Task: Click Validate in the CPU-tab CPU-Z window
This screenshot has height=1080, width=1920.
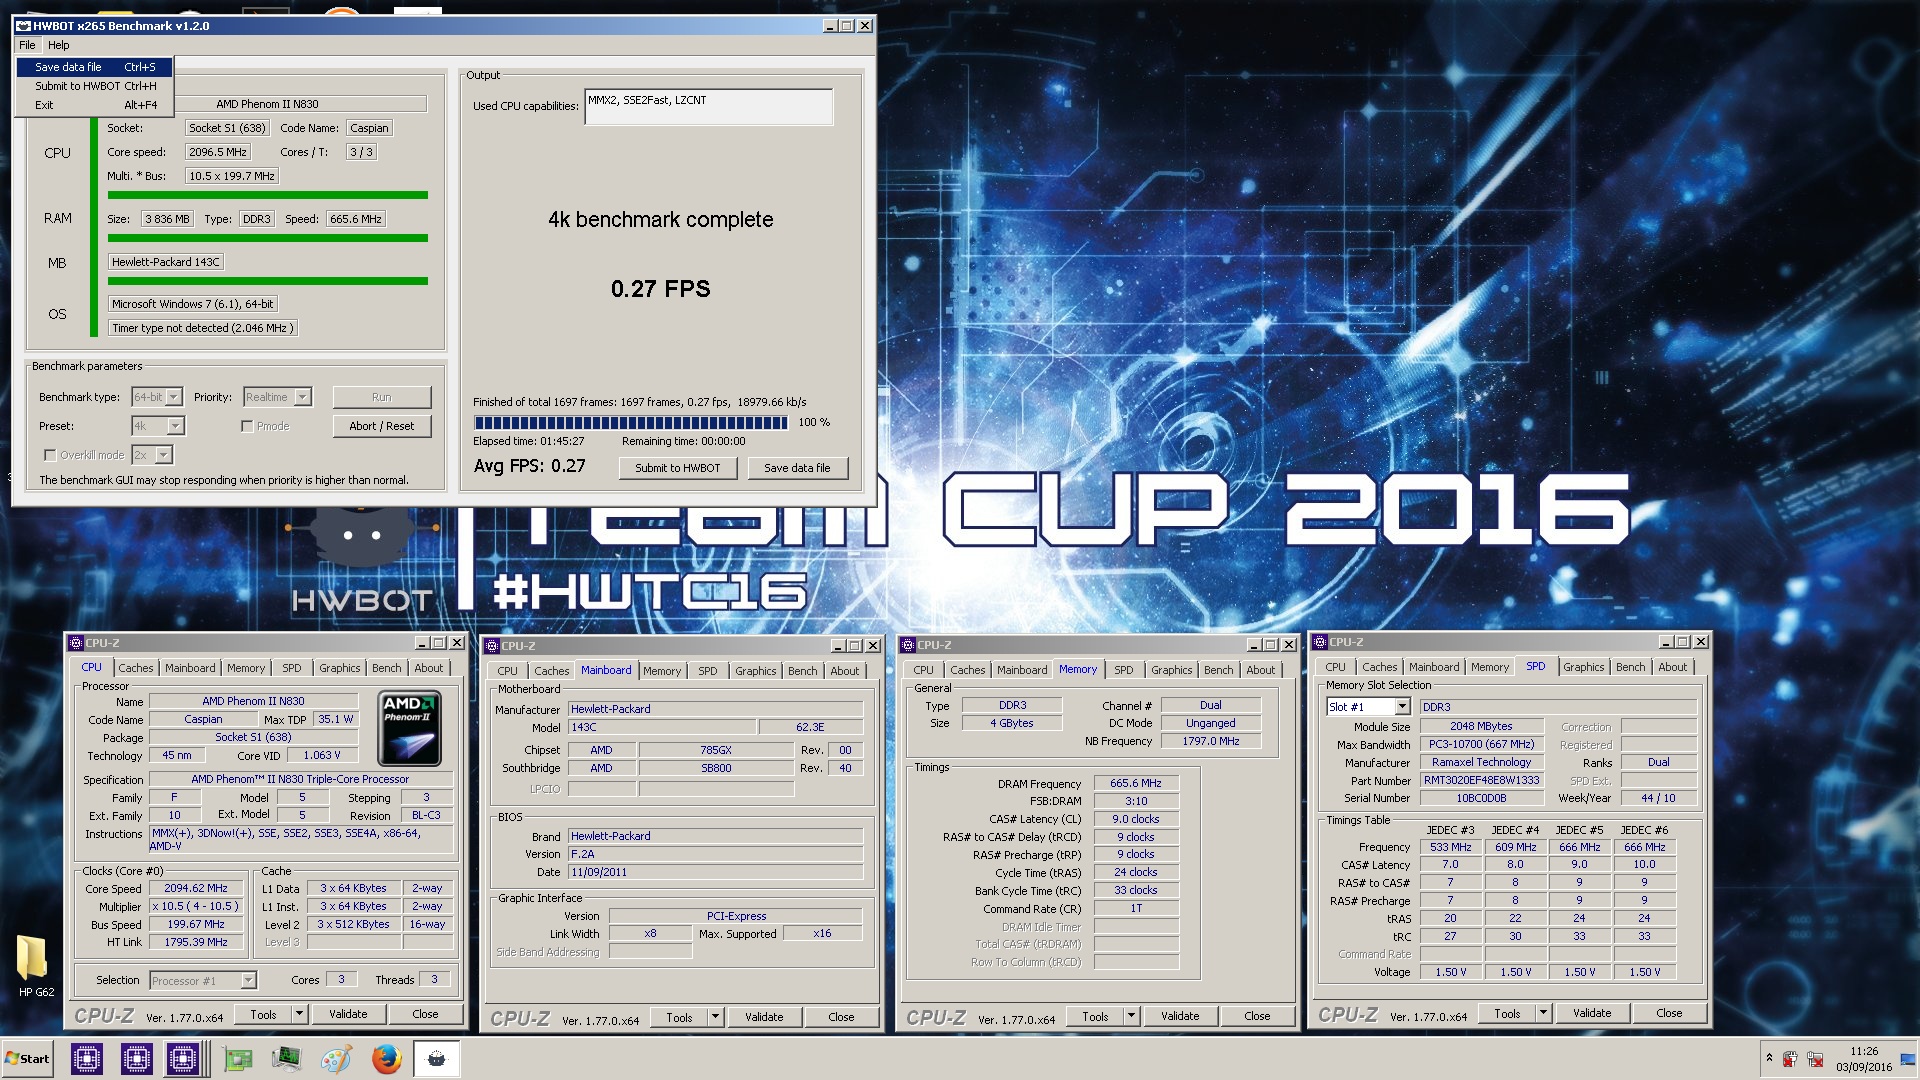Action: (x=348, y=1014)
